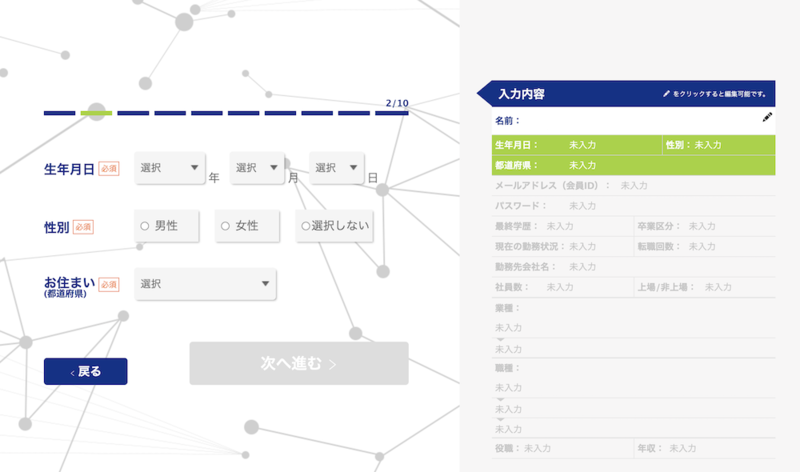Click the 性別 form label
The width and height of the screenshot is (800, 472).
click(57, 227)
